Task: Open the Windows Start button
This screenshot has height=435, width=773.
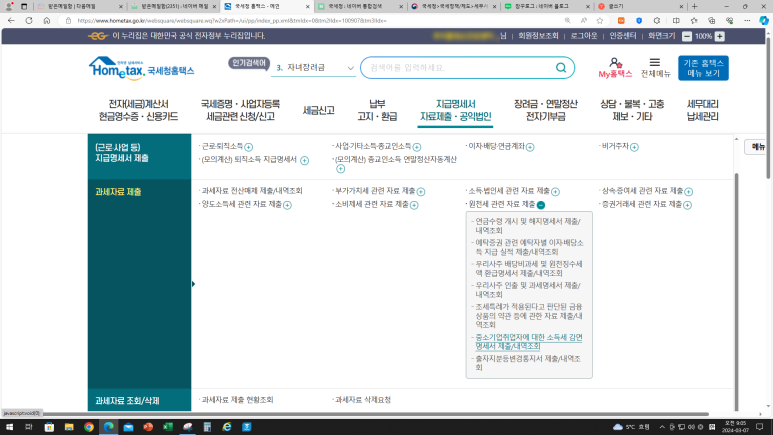Action: tap(9, 427)
